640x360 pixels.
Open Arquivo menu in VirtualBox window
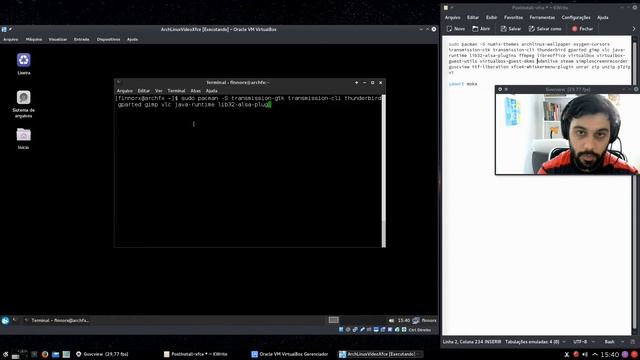pyautogui.click(x=11, y=40)
